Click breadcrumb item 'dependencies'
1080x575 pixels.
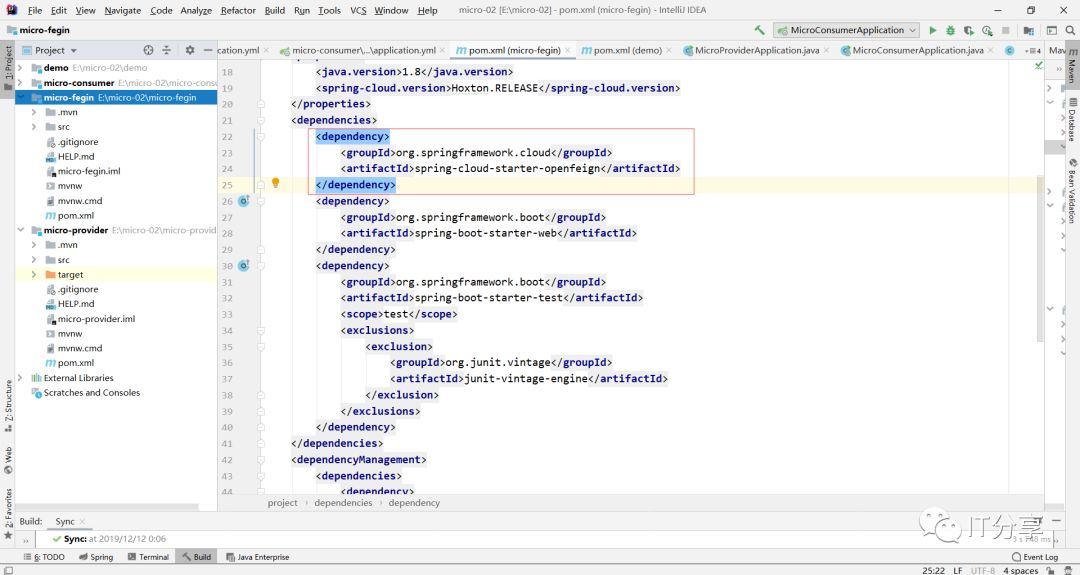point(343,503)
